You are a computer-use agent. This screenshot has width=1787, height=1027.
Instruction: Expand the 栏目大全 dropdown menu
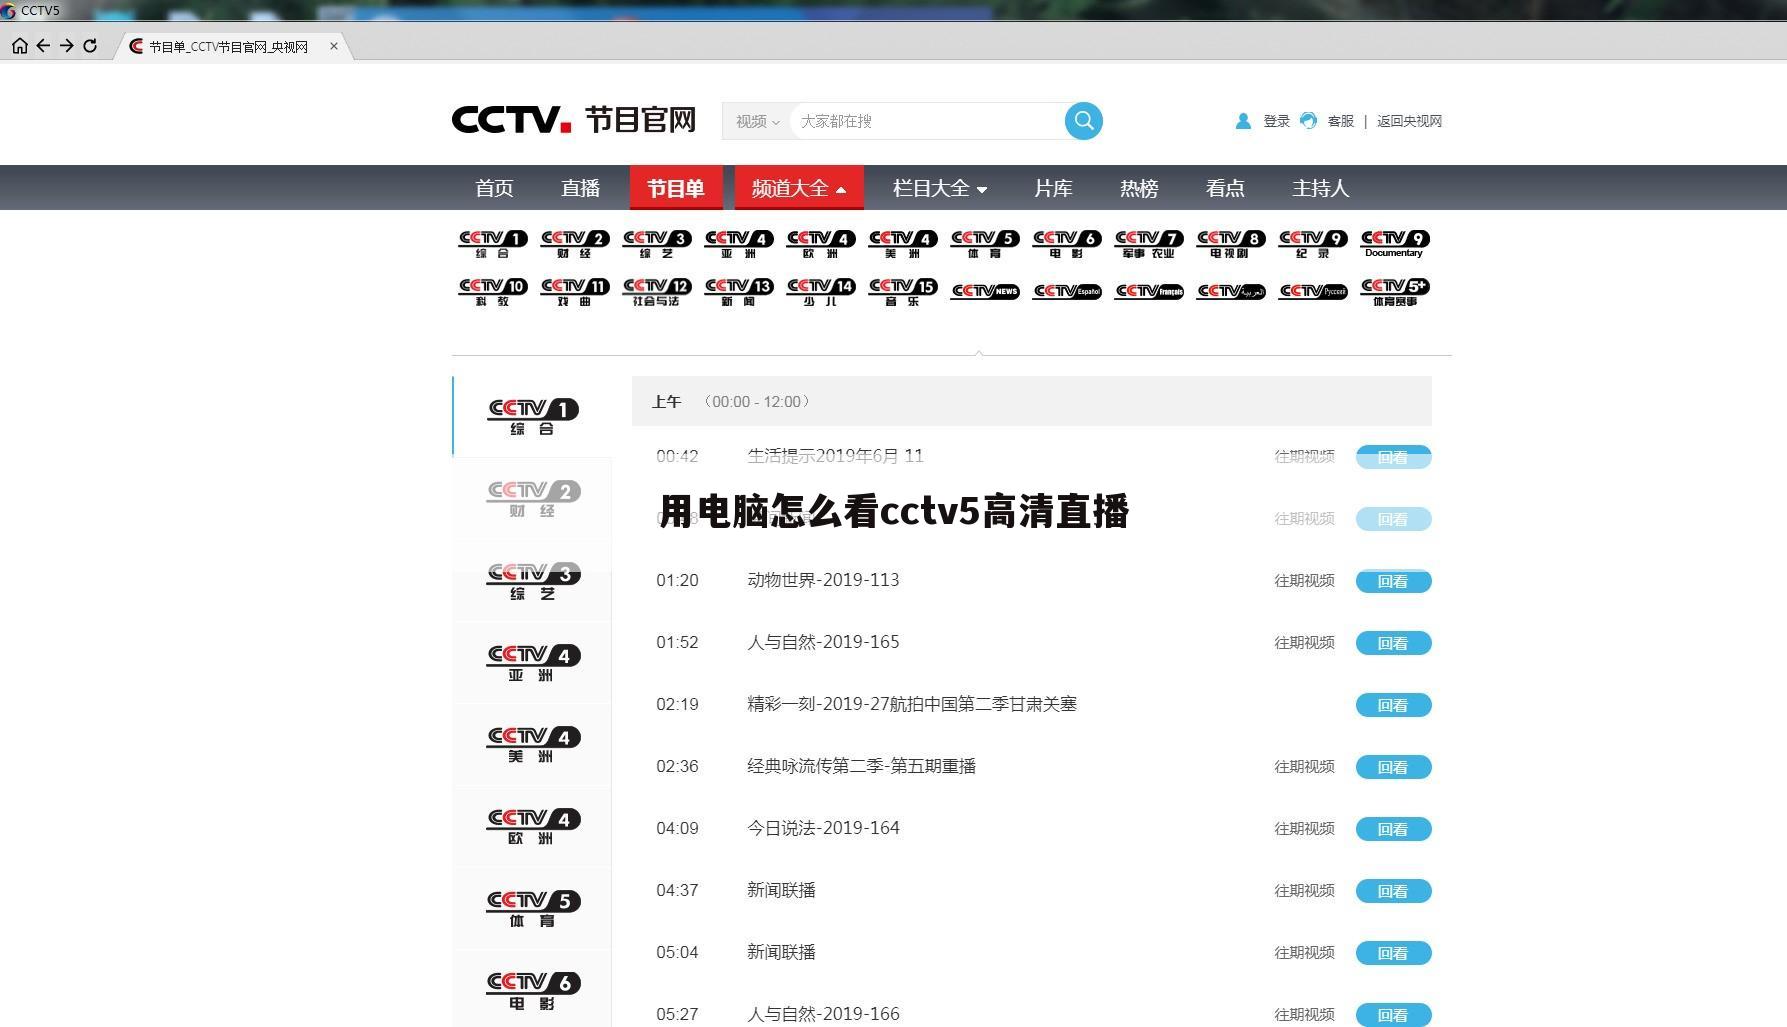[x=940, y=188]
